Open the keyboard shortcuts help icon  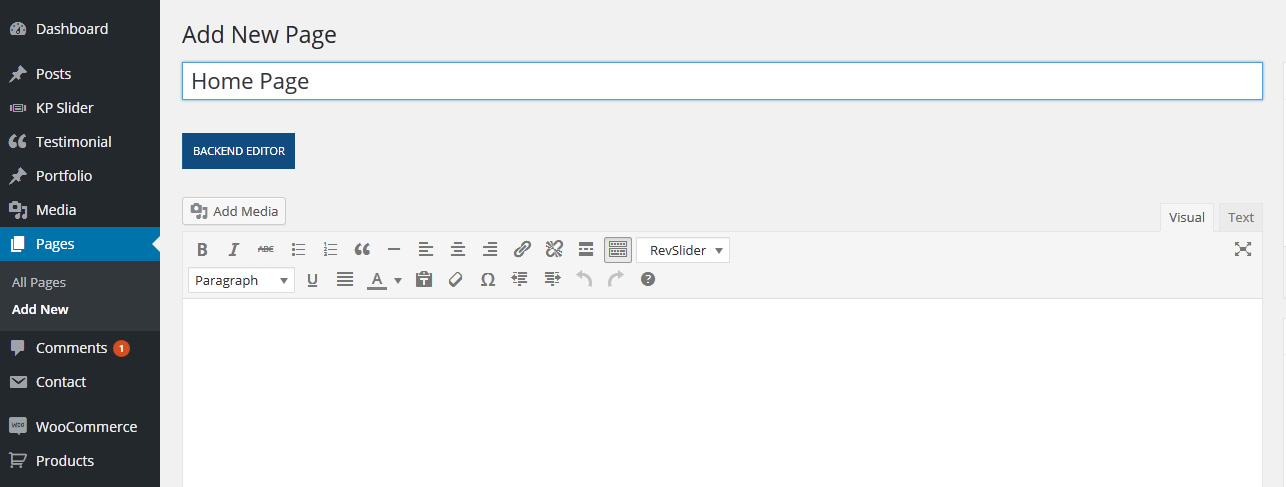pyautogui.click(x=648, y=280)
